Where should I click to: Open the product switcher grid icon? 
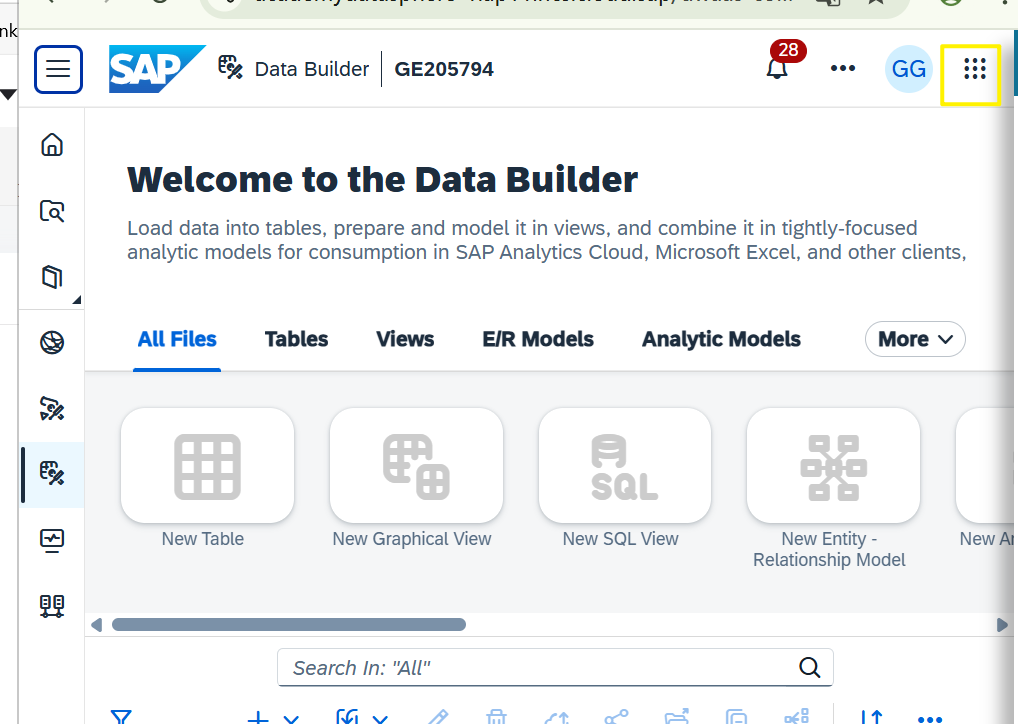tap(975, 69)
